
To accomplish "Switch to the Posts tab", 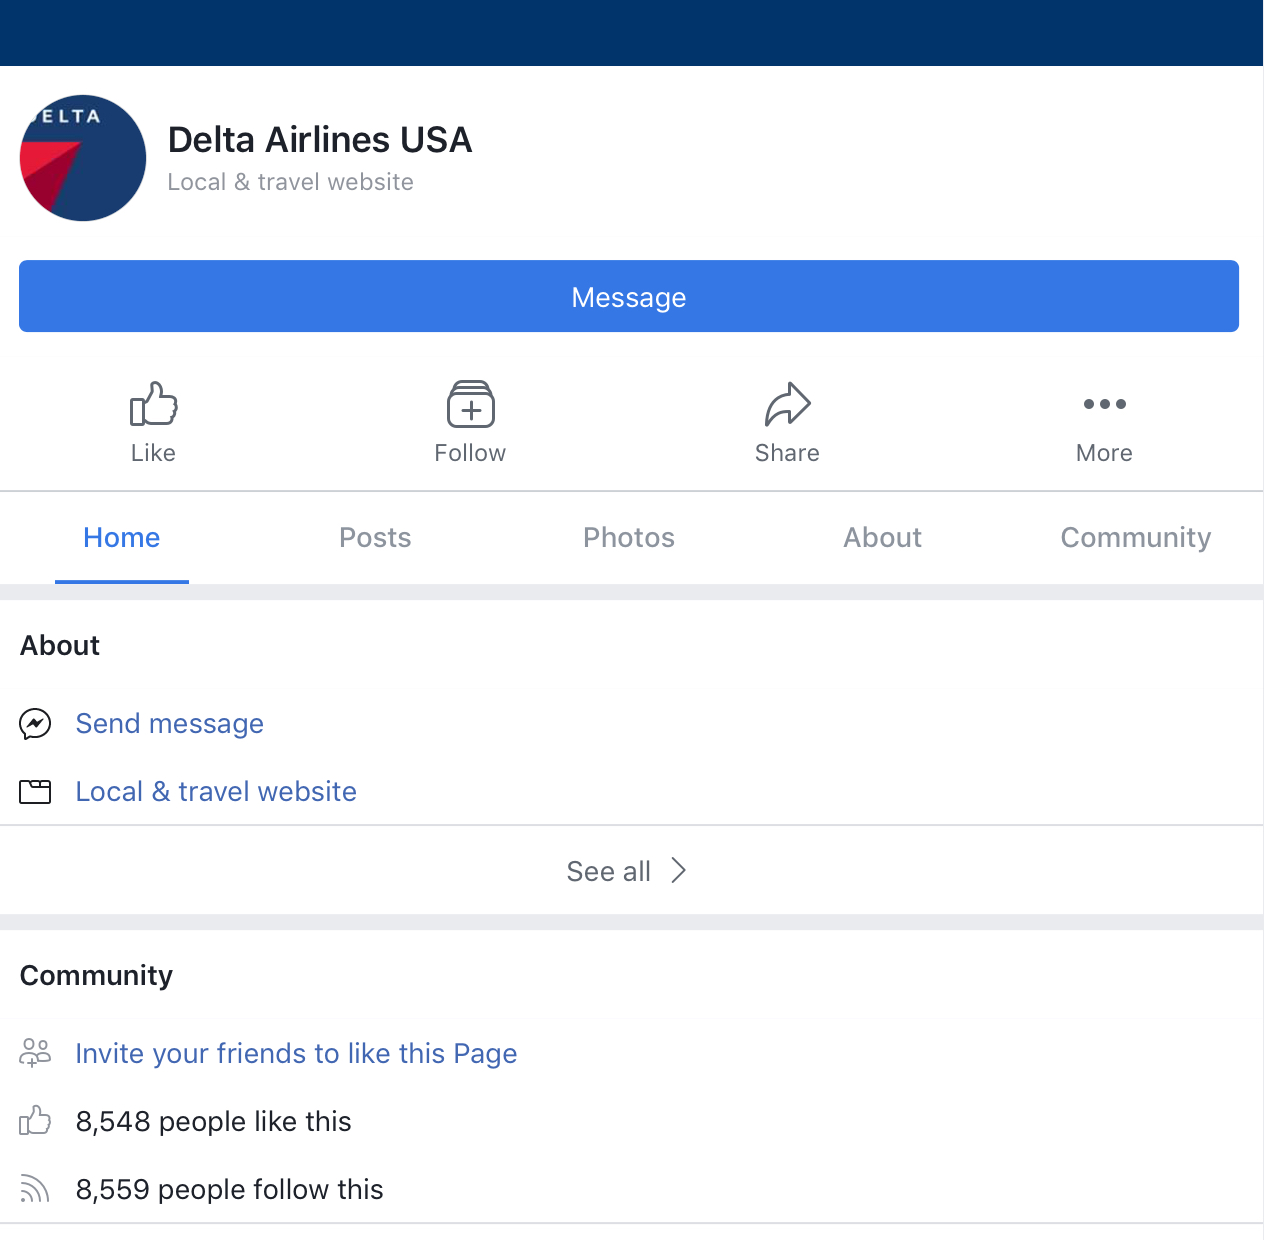I will click(375, 538).
